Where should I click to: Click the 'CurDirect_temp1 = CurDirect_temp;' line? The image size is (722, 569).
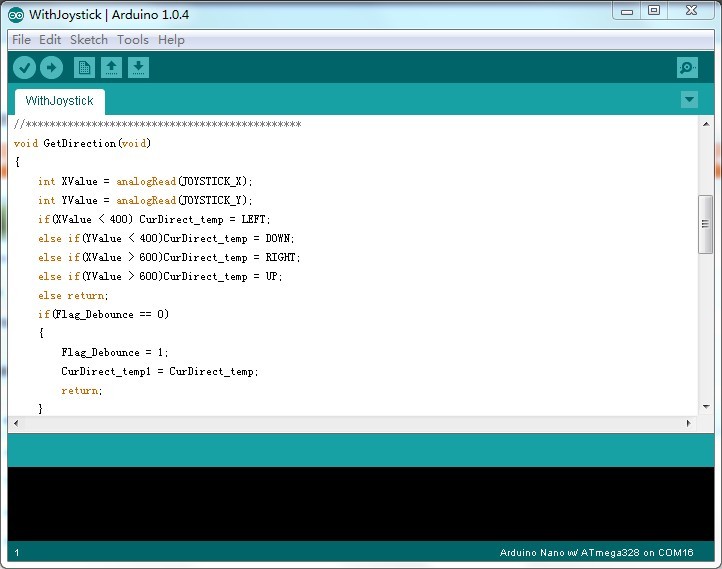pos(160,372)
